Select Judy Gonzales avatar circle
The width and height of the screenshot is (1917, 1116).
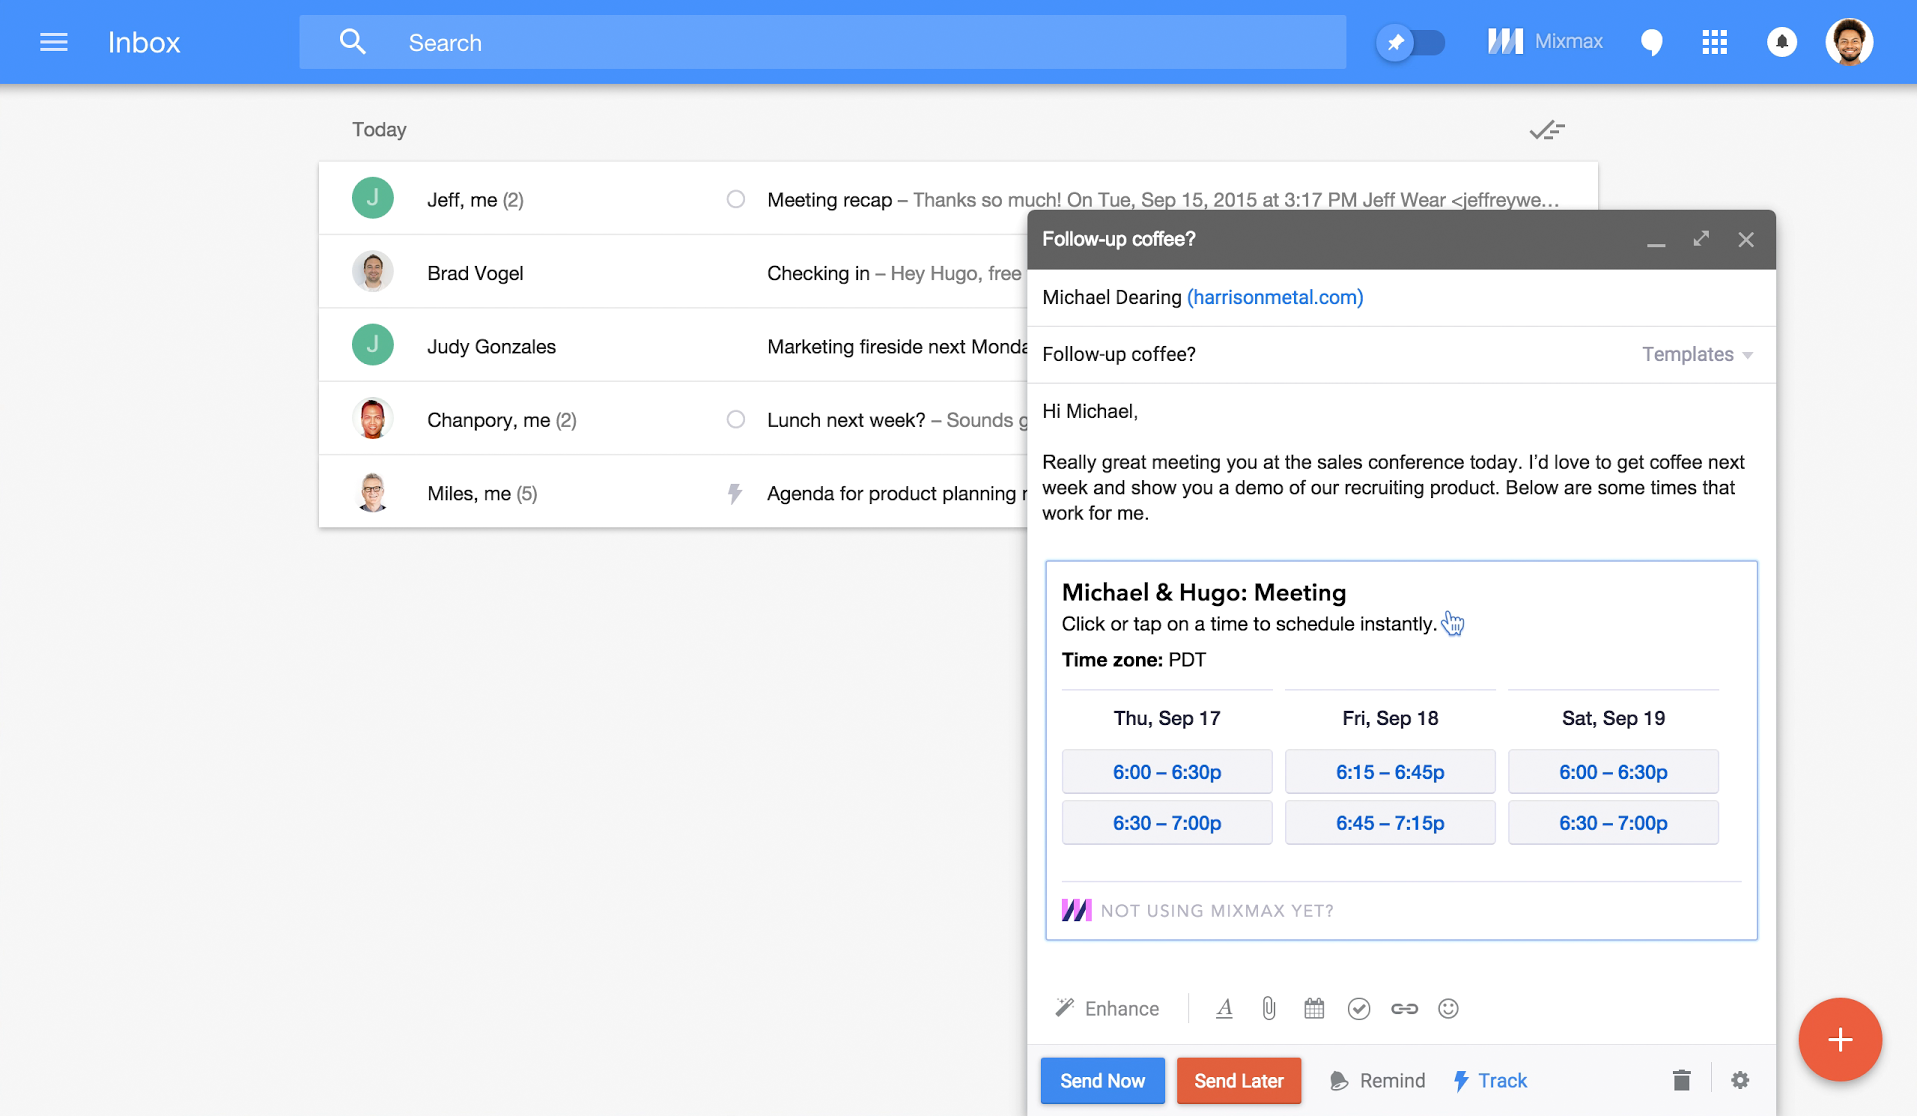tap(372, 345)
